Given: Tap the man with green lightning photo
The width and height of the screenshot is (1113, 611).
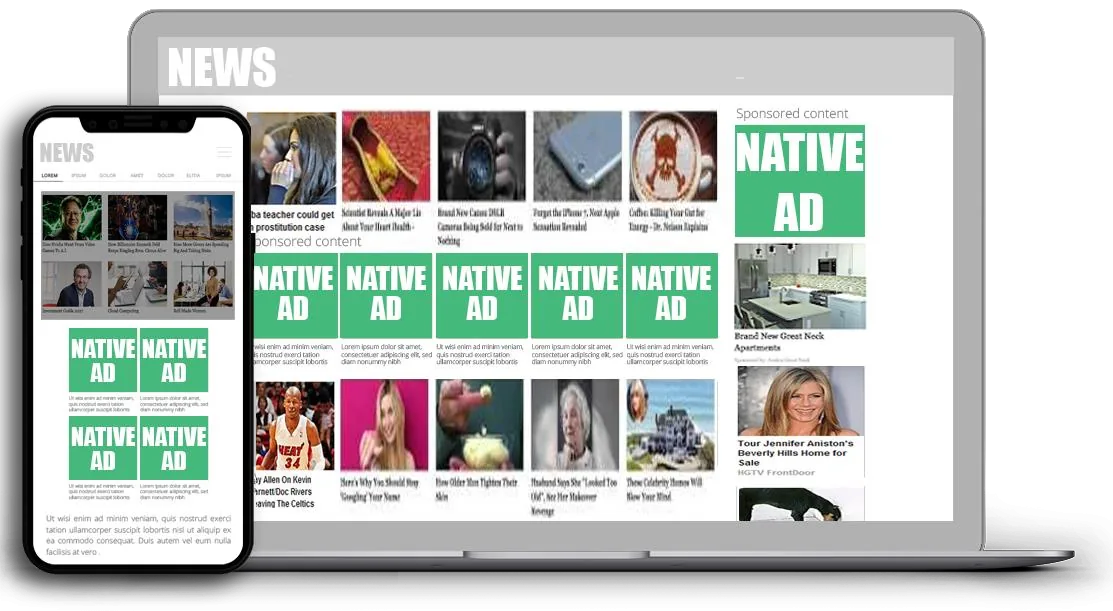Looking at the screenshot, I should pos(72,217).
